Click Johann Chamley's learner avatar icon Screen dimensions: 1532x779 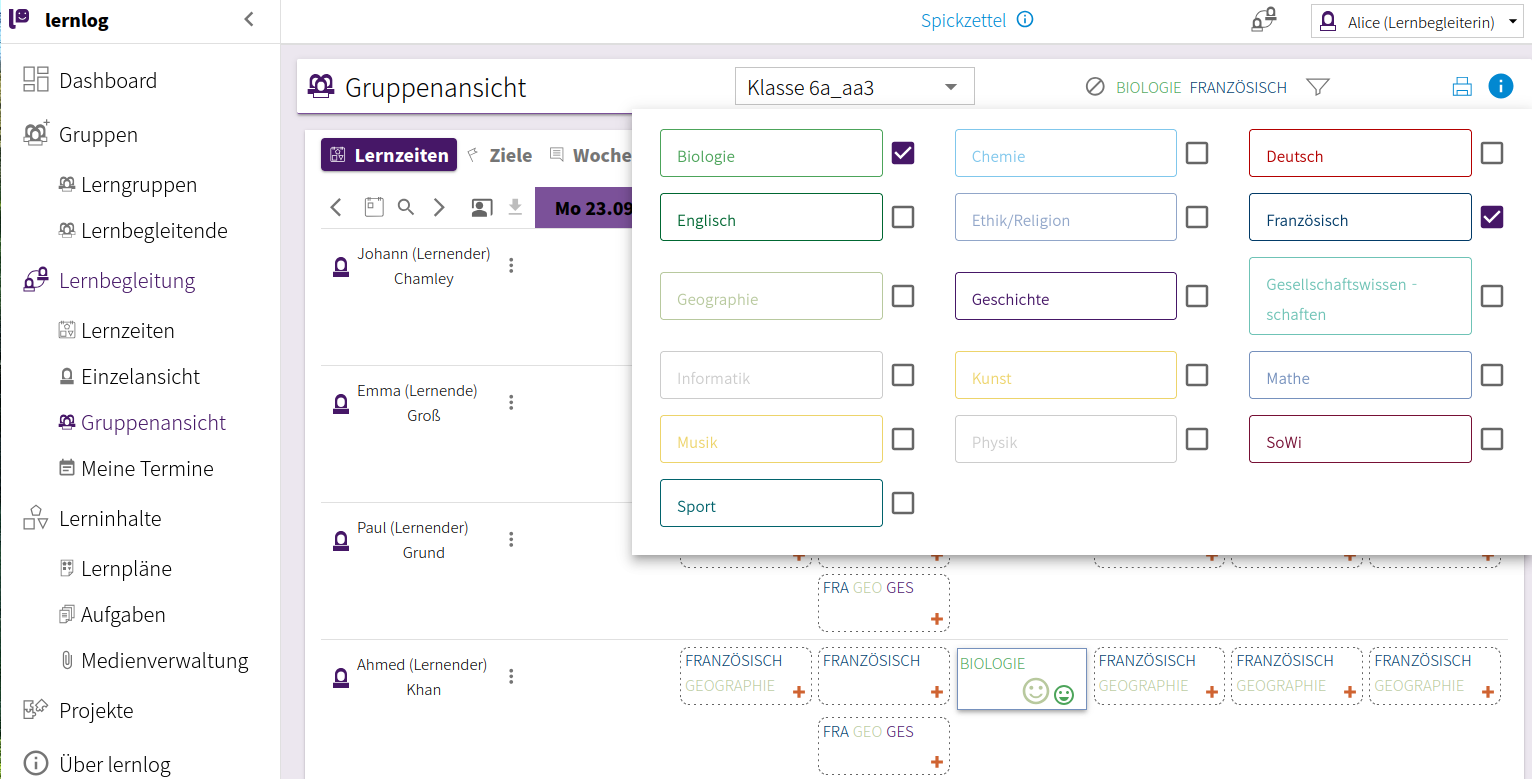340,266
